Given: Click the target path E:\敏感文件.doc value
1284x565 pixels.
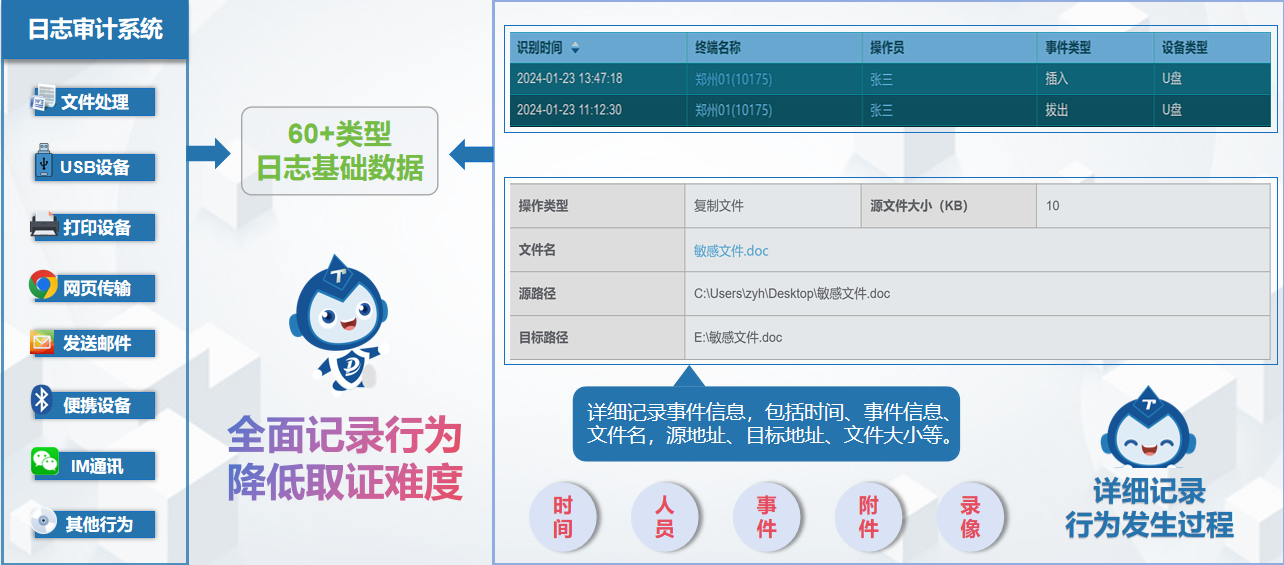Looking at the screenshot, I should pyautogui.click(x=738, y=338).
